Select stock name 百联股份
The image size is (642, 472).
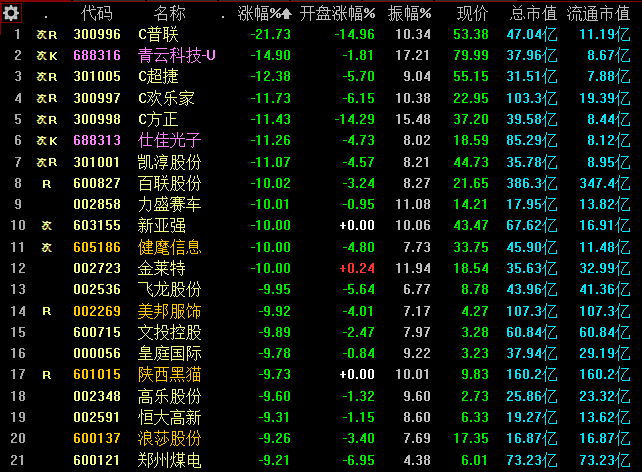[x=170, y=183]
